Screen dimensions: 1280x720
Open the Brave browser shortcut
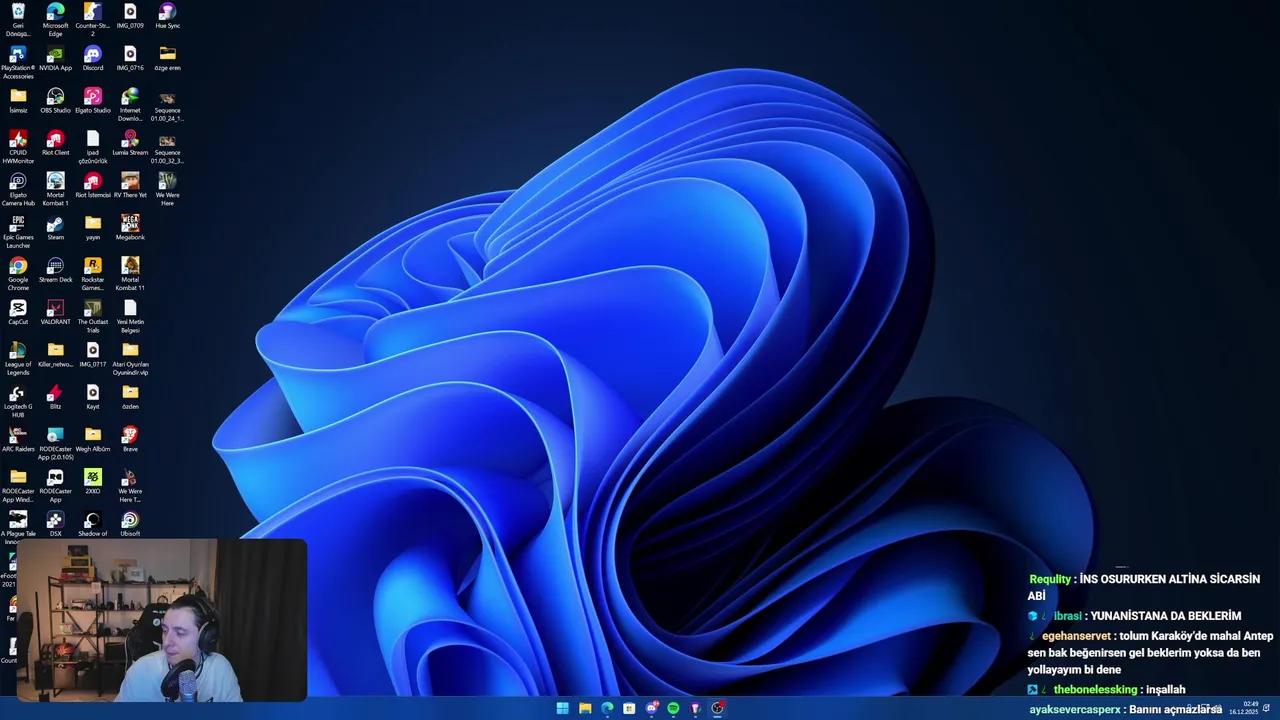coord(130,435)
